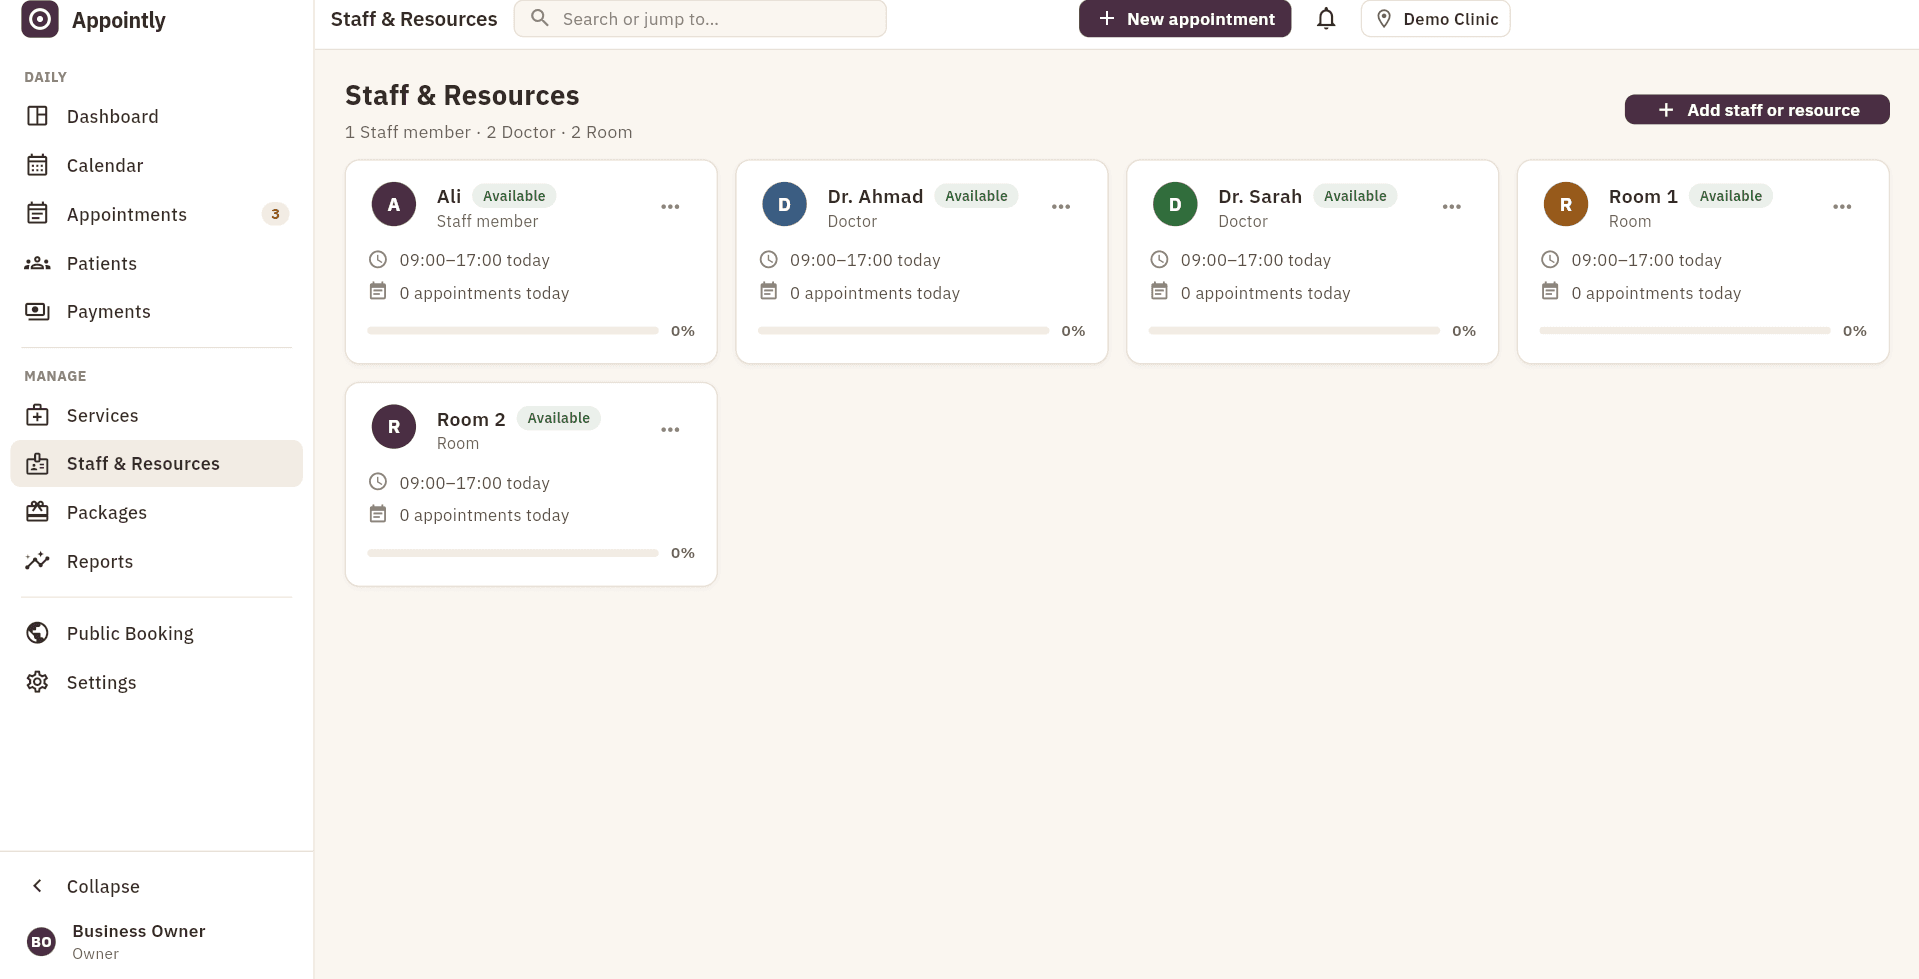Open Reports page
Screen dimensions: 1919x979
click(156, 562)
